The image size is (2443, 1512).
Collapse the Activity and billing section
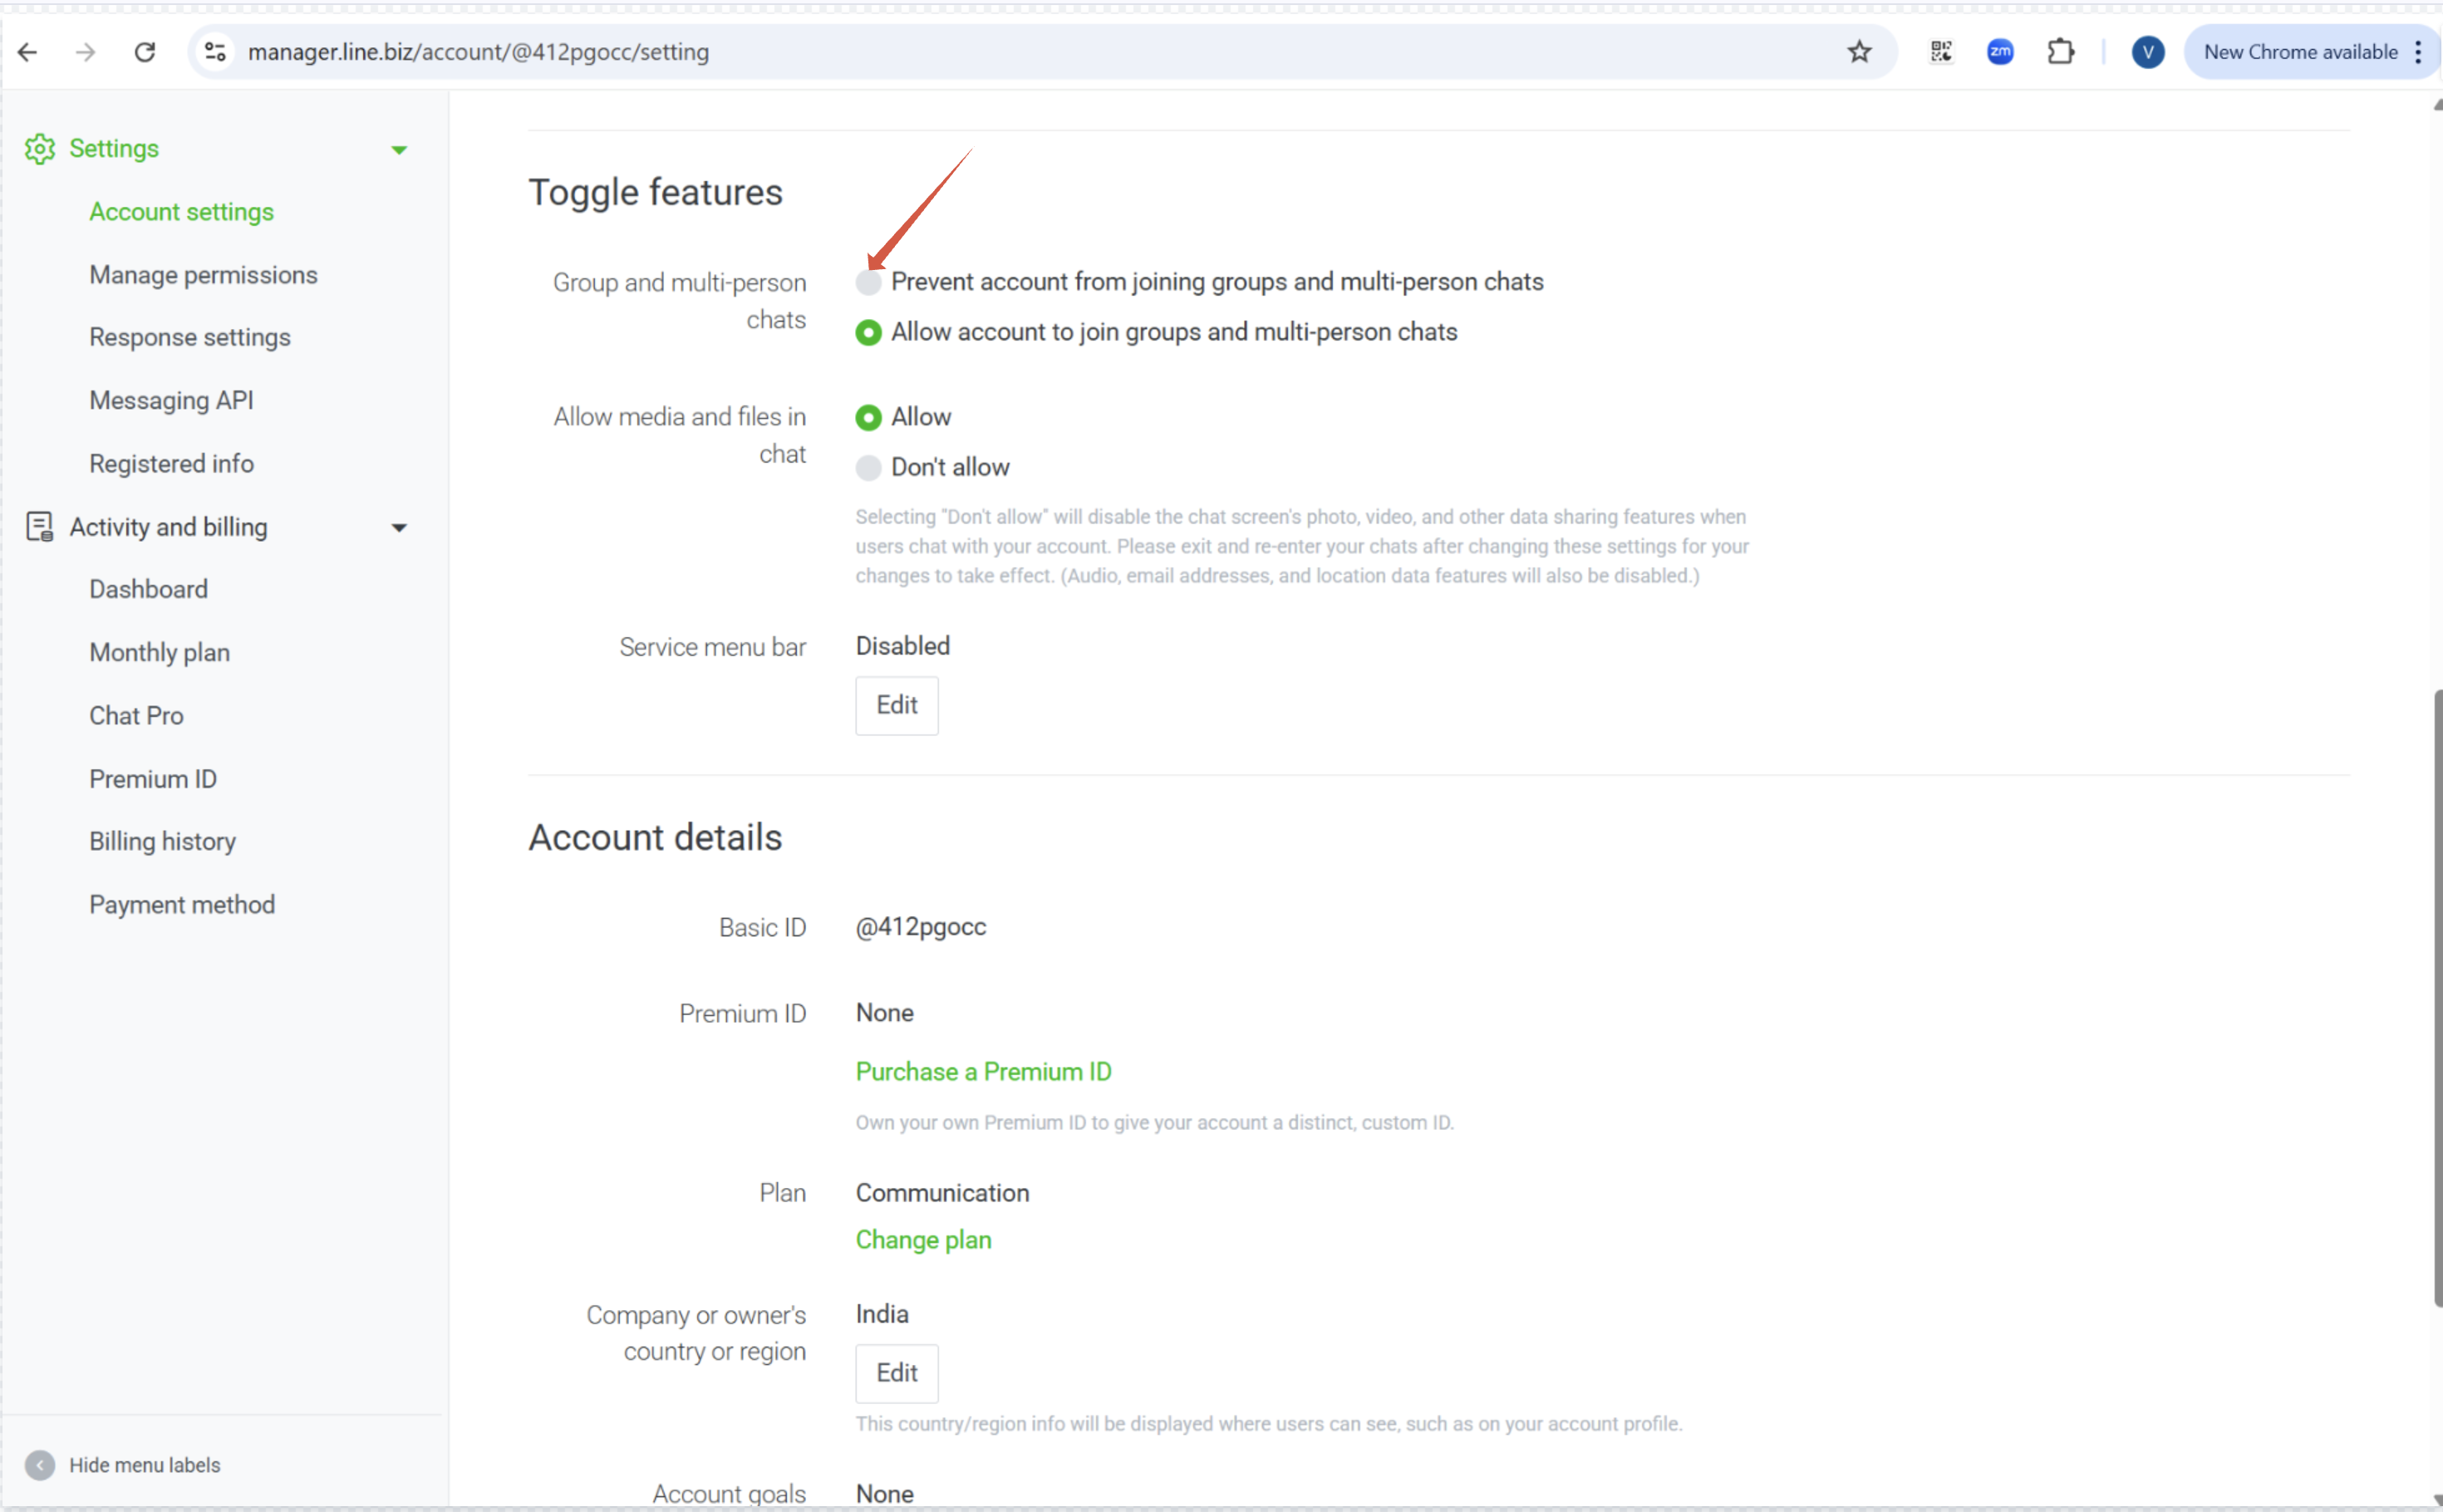click(399, 528)
